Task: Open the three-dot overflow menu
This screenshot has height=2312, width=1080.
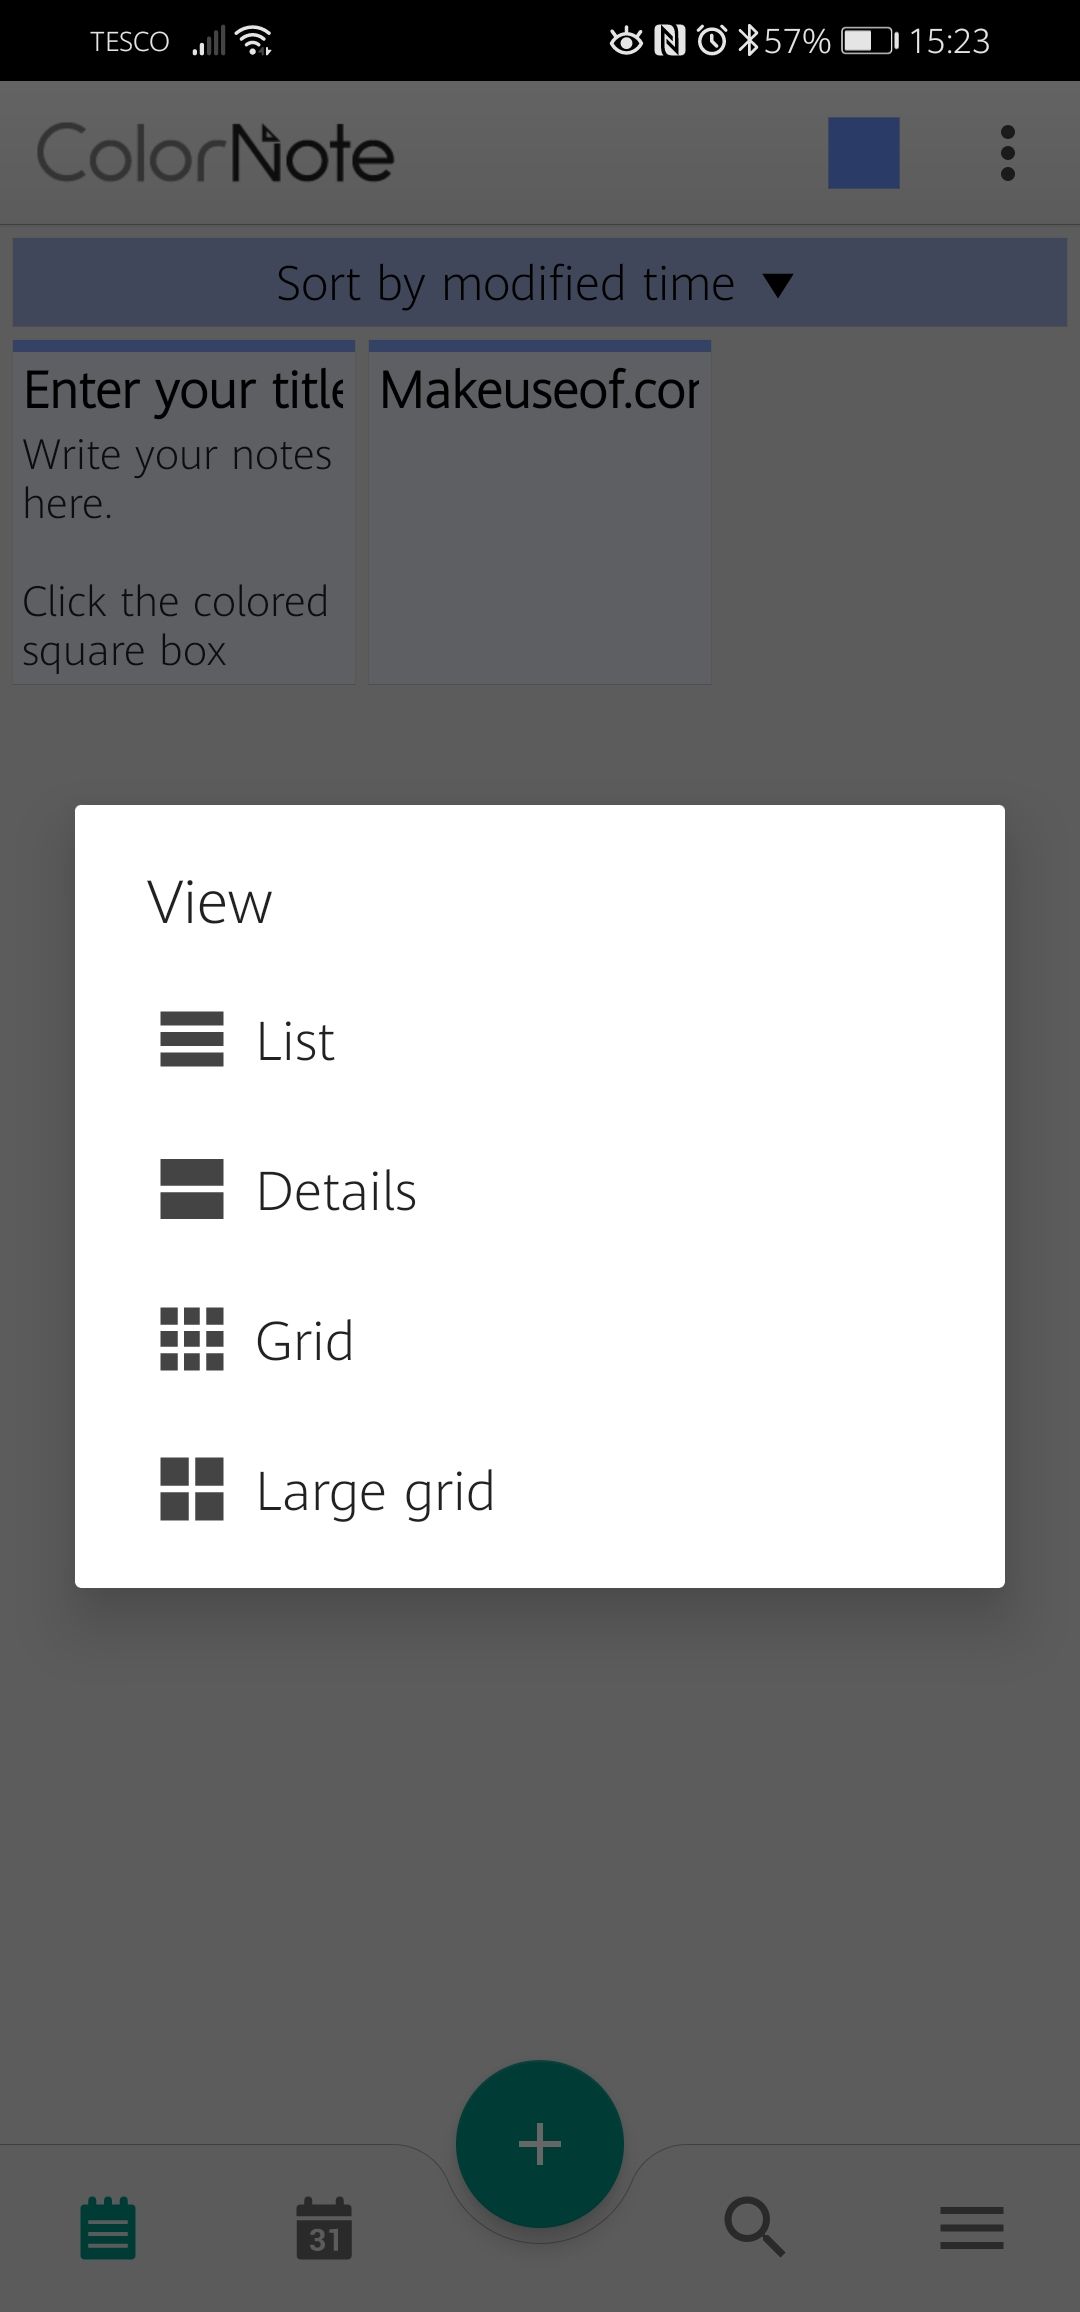Action: click(1007, 153)
